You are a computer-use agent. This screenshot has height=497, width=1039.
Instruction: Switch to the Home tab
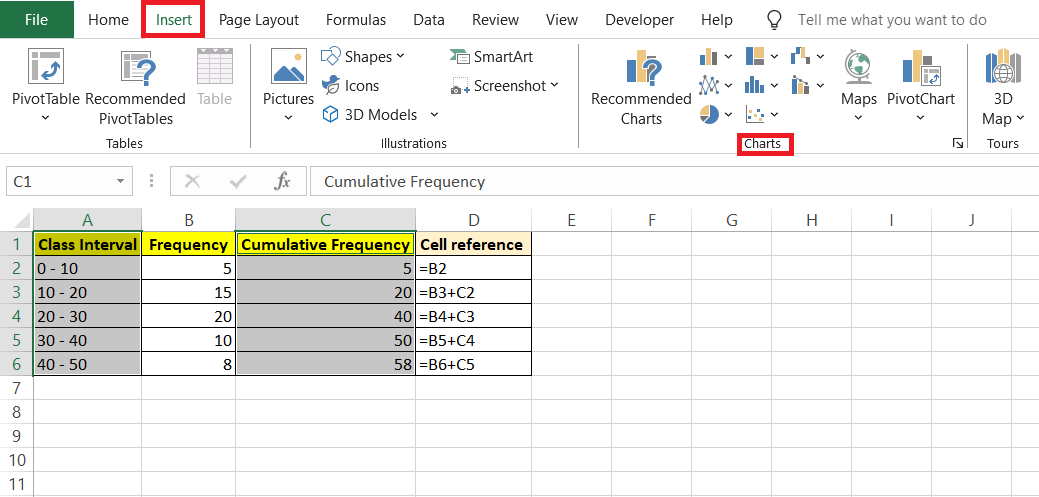[108, 20]
